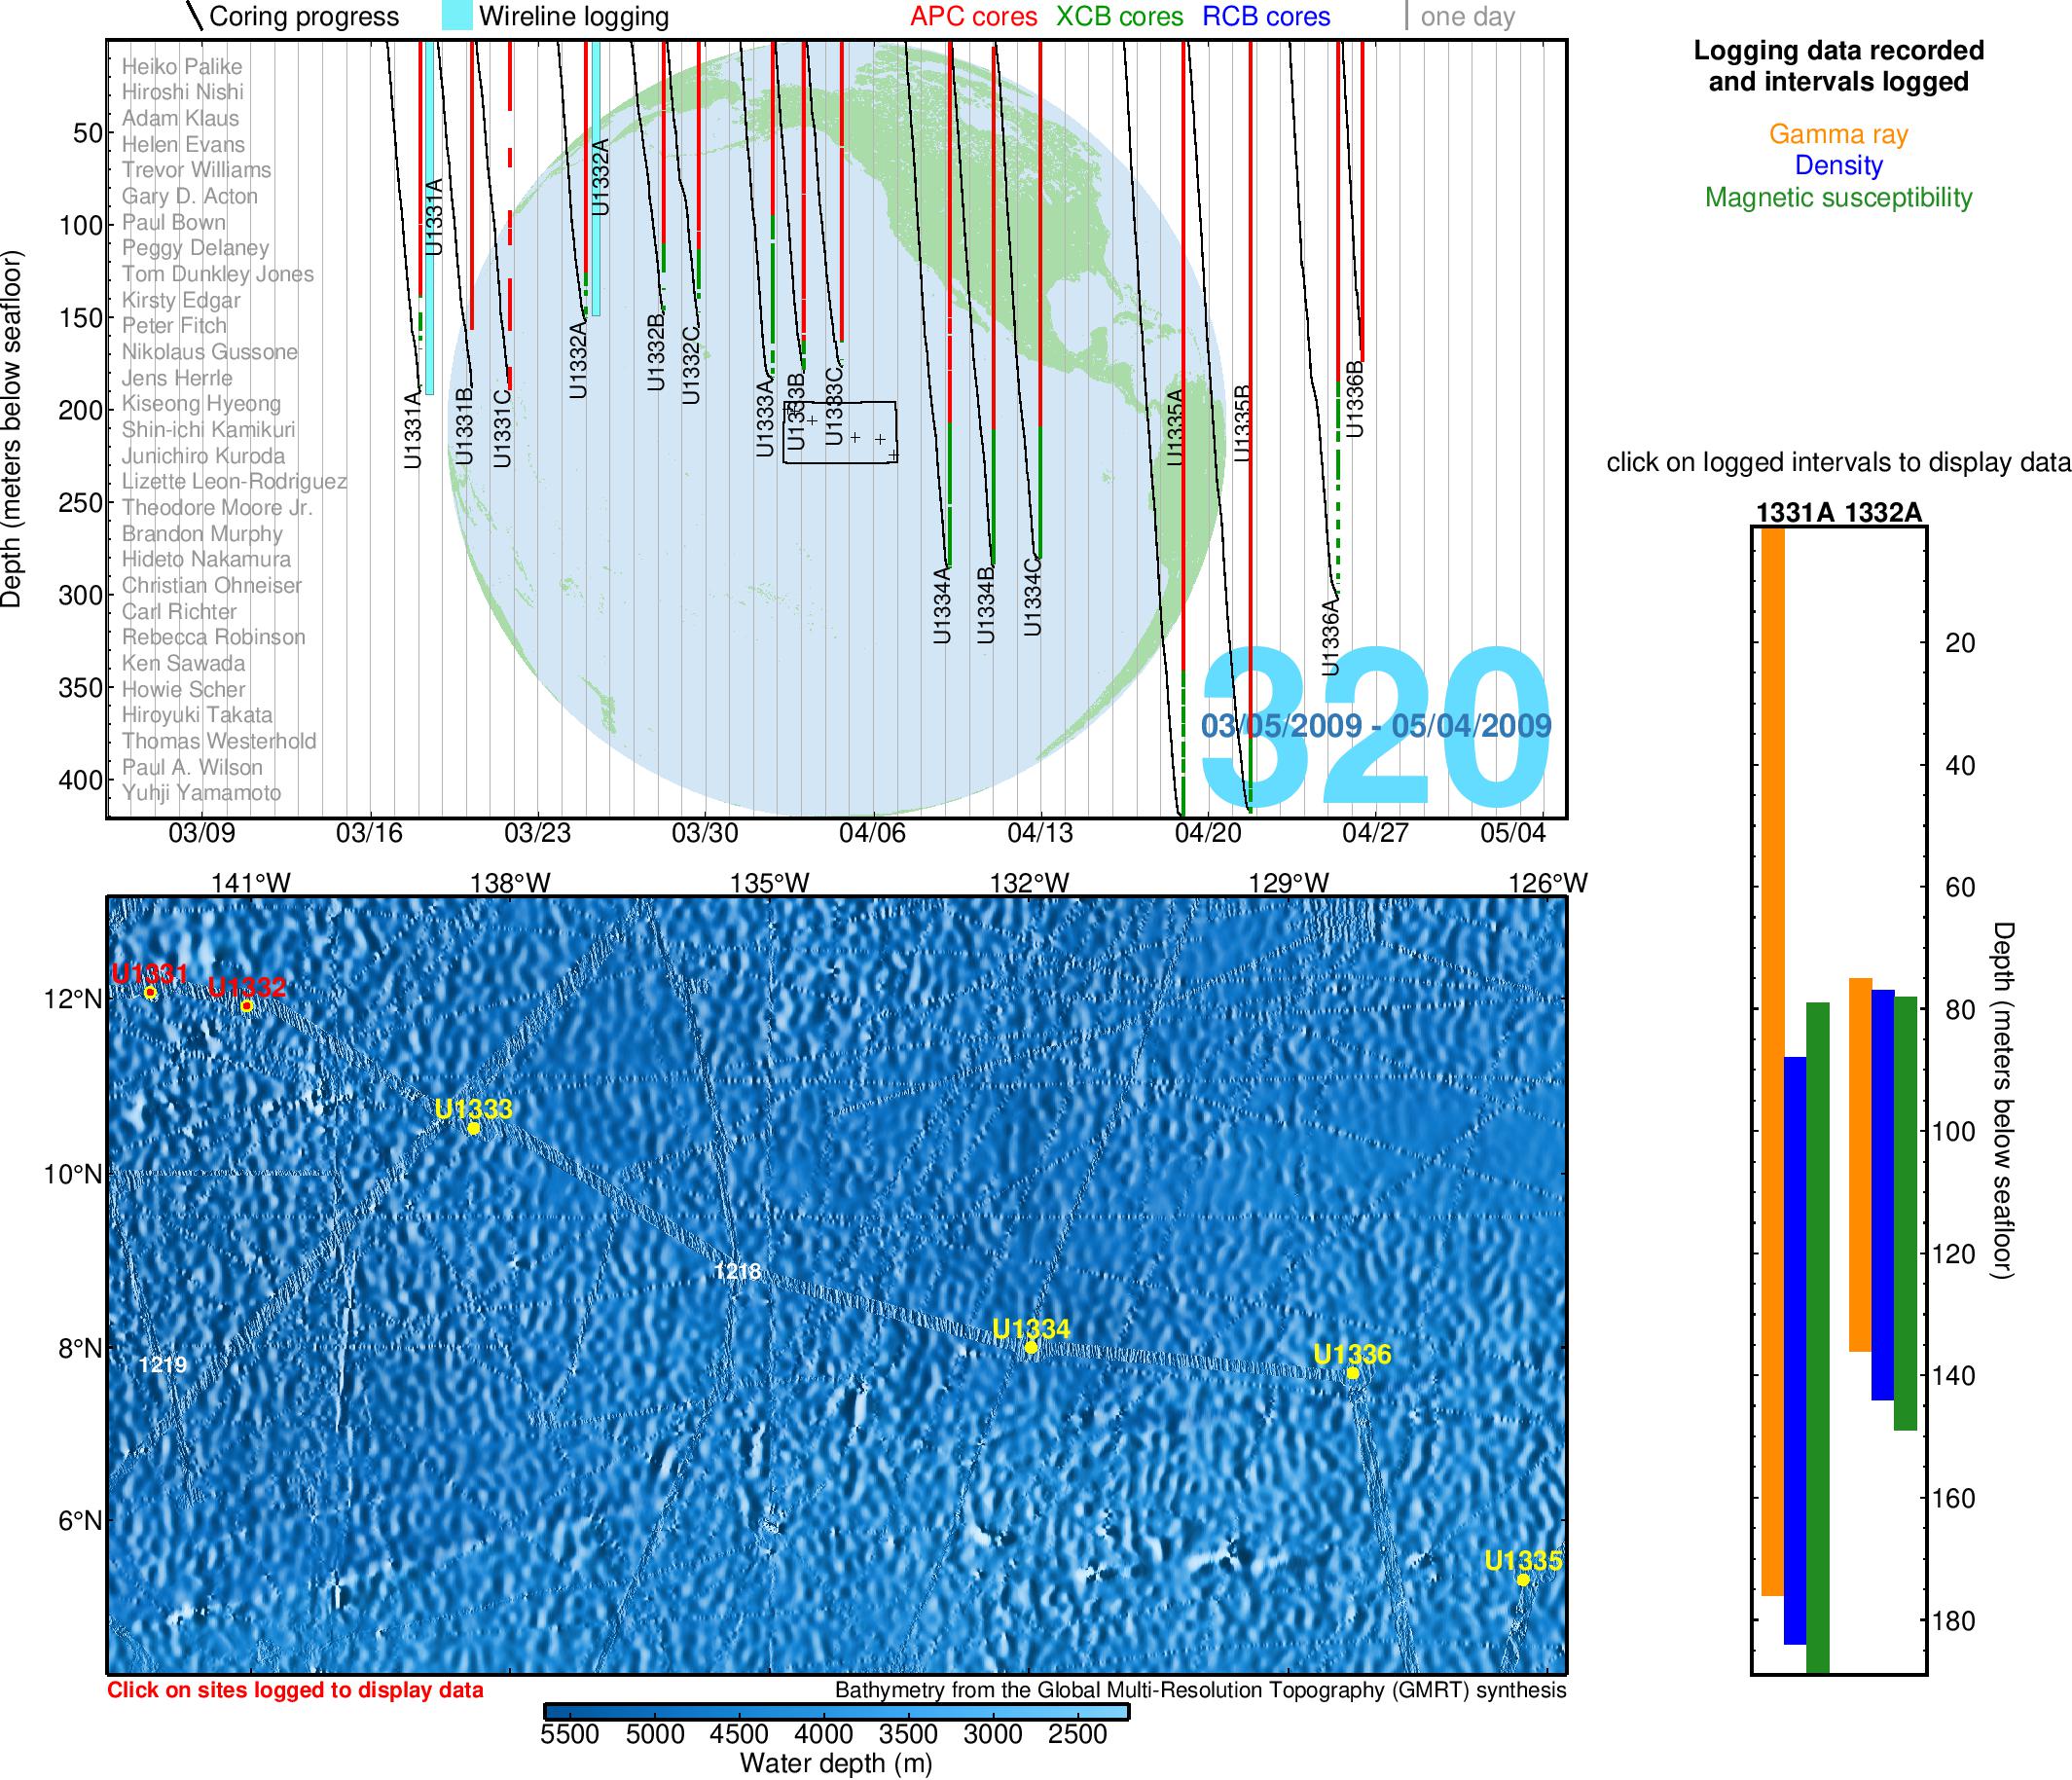Viewport: 2072px width, 1780px height.
Task: Click the U1332 site dot on map
Action: [x=246, y=1006]
